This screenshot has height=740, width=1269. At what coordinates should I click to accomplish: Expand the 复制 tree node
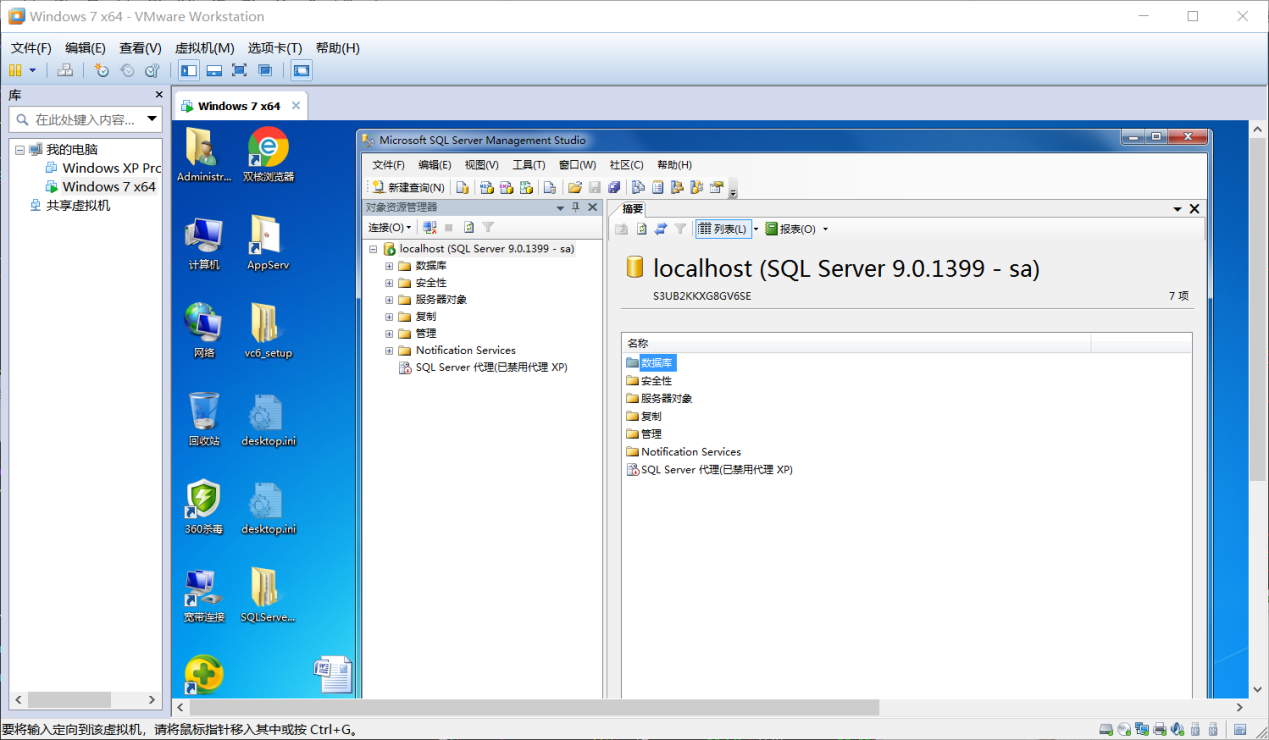coord(390,317)
